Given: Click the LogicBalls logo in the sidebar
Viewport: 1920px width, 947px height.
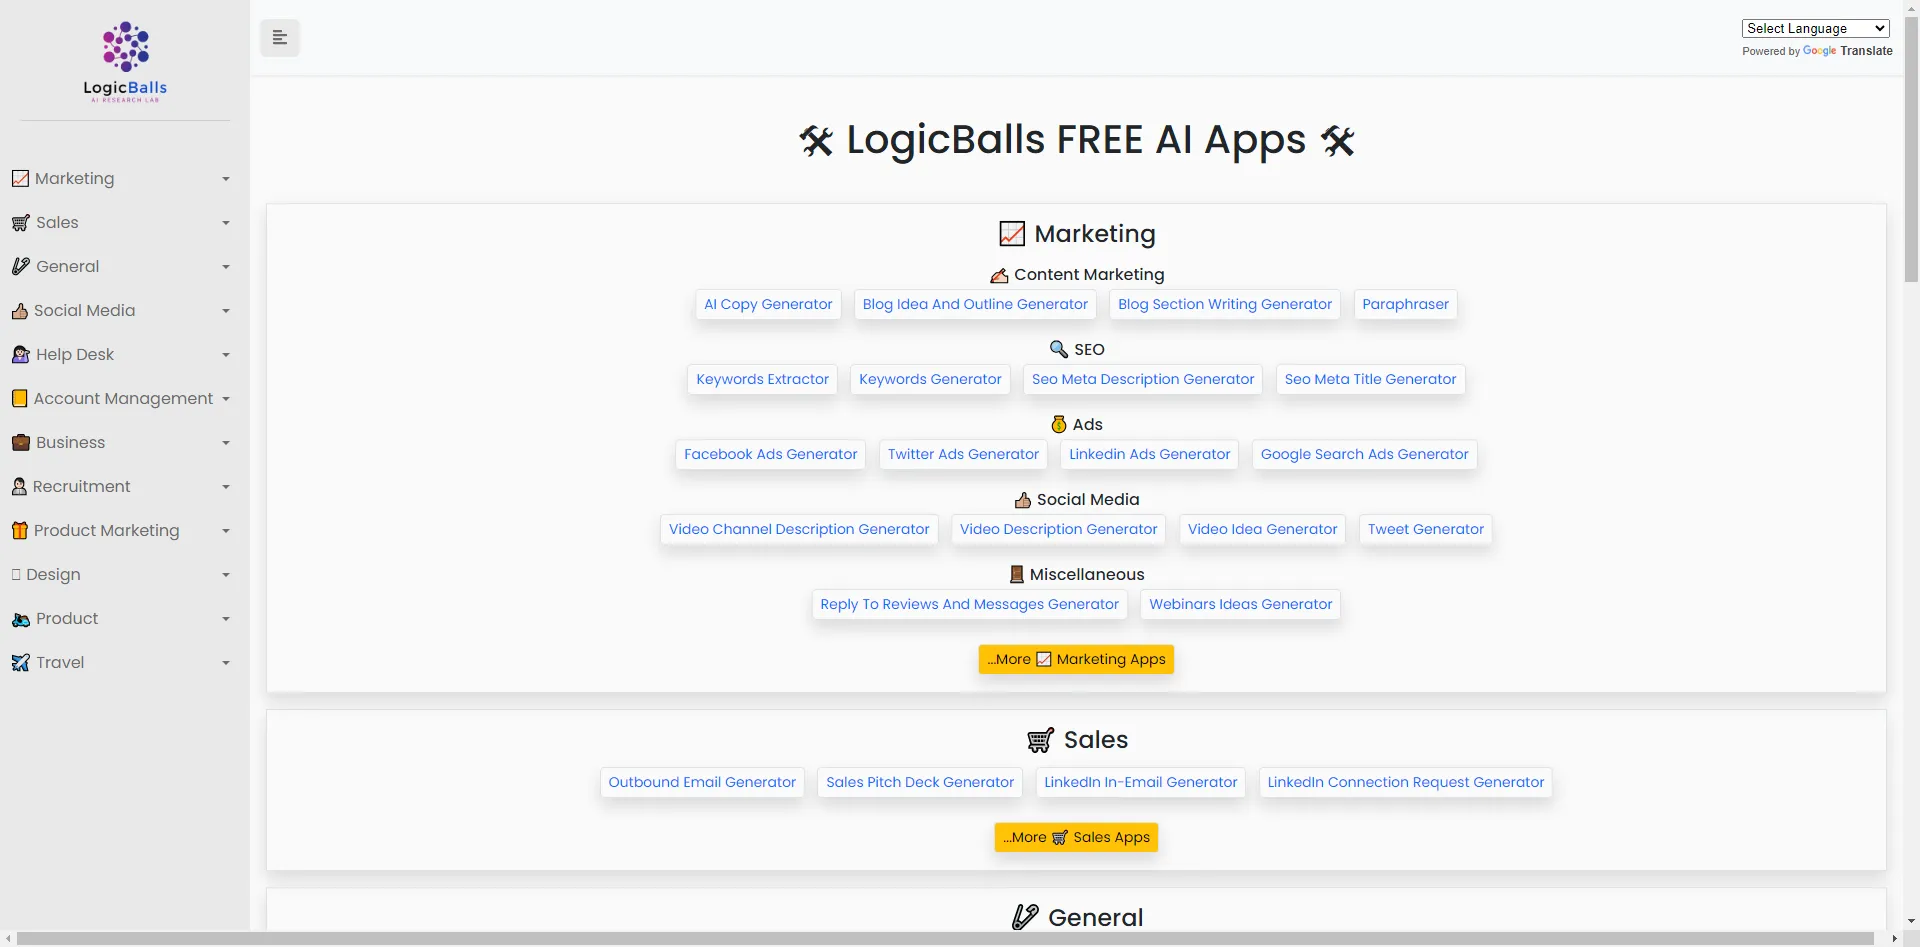Looking at the screenshot, I should 124,62.
